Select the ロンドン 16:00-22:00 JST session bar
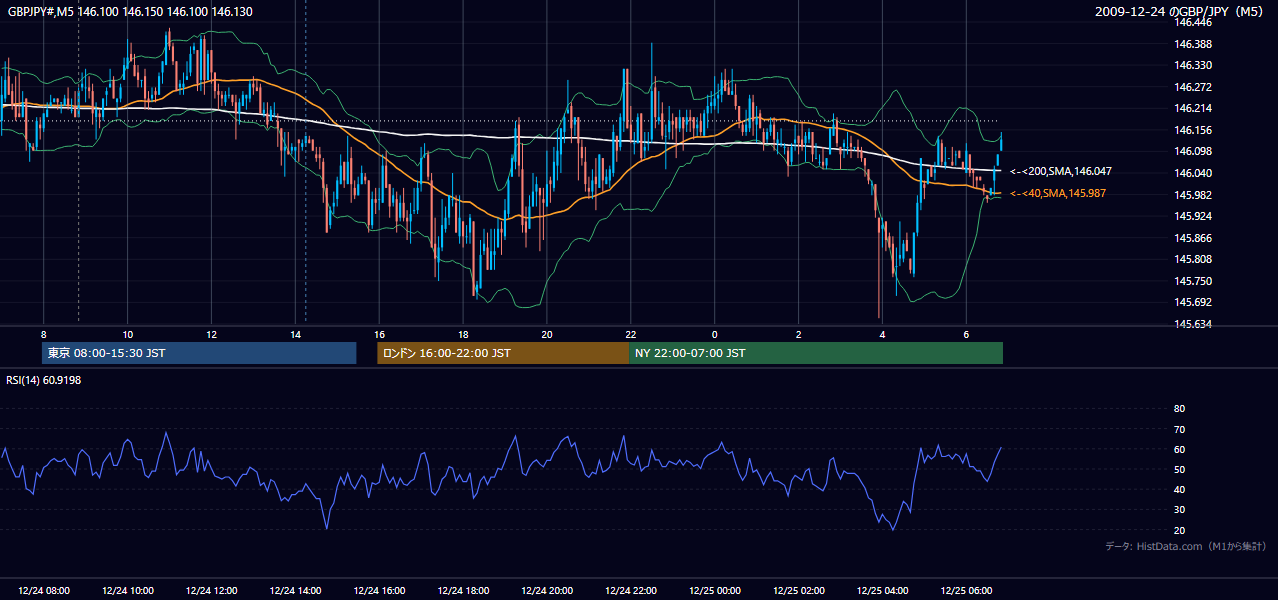Screen dimensions: 1278x600 tap(503, 353)
